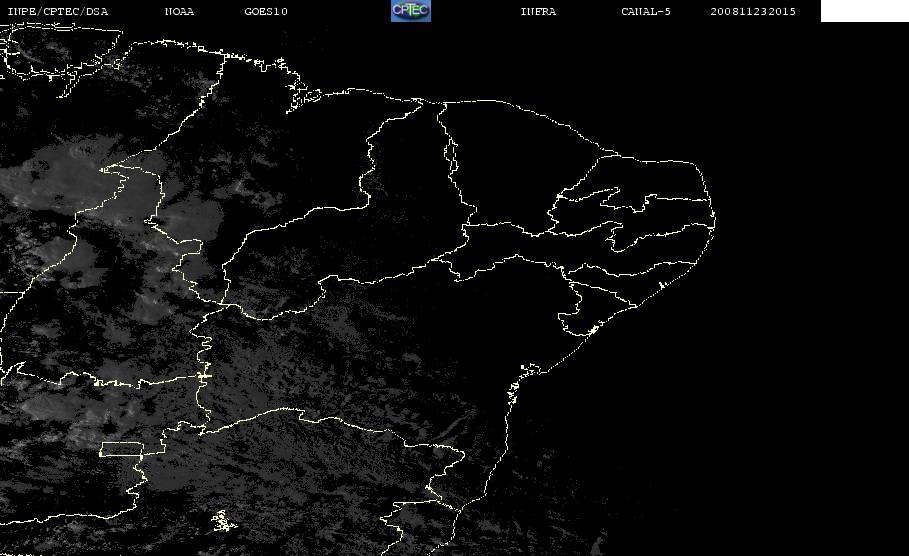The width and height of the screenshot is (909, 556).
Task: Select the NOAA label in header
Action: point(179,11)
